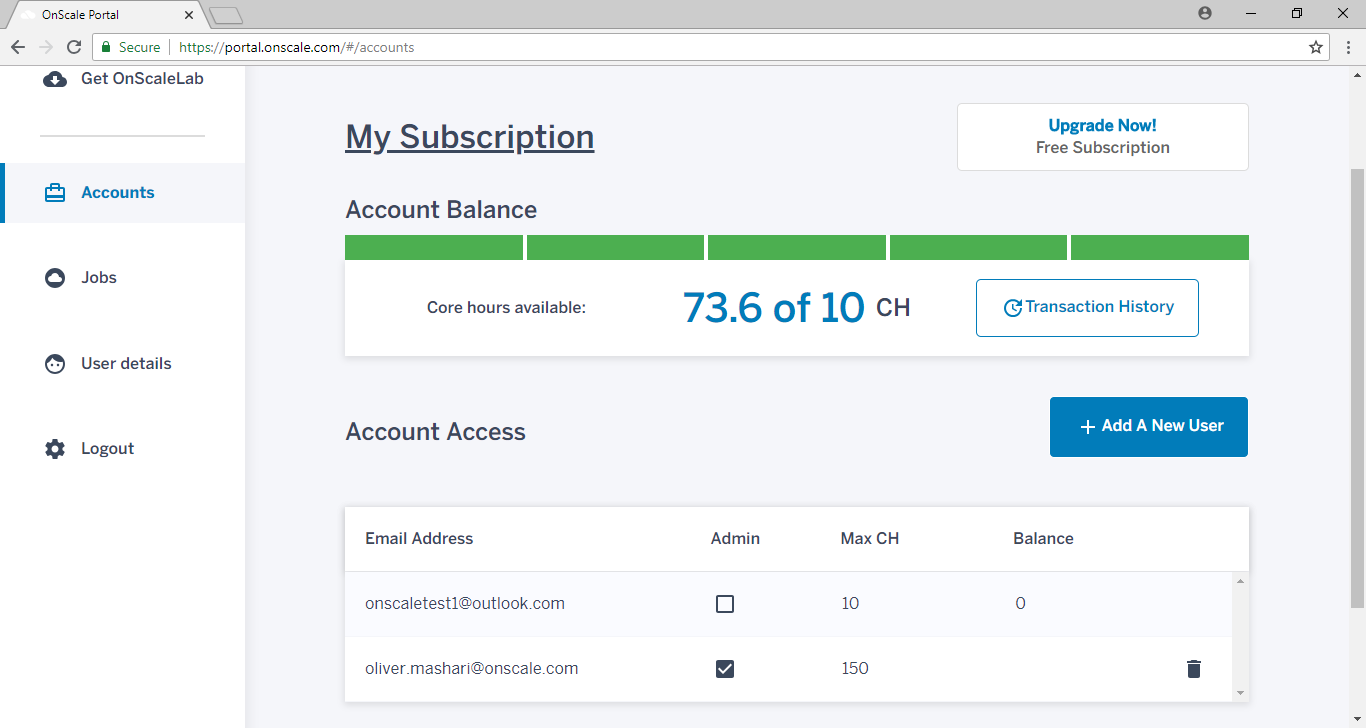1366x728 pixels.
Task: Click the Logout gear icon
Action: [55, 449]
